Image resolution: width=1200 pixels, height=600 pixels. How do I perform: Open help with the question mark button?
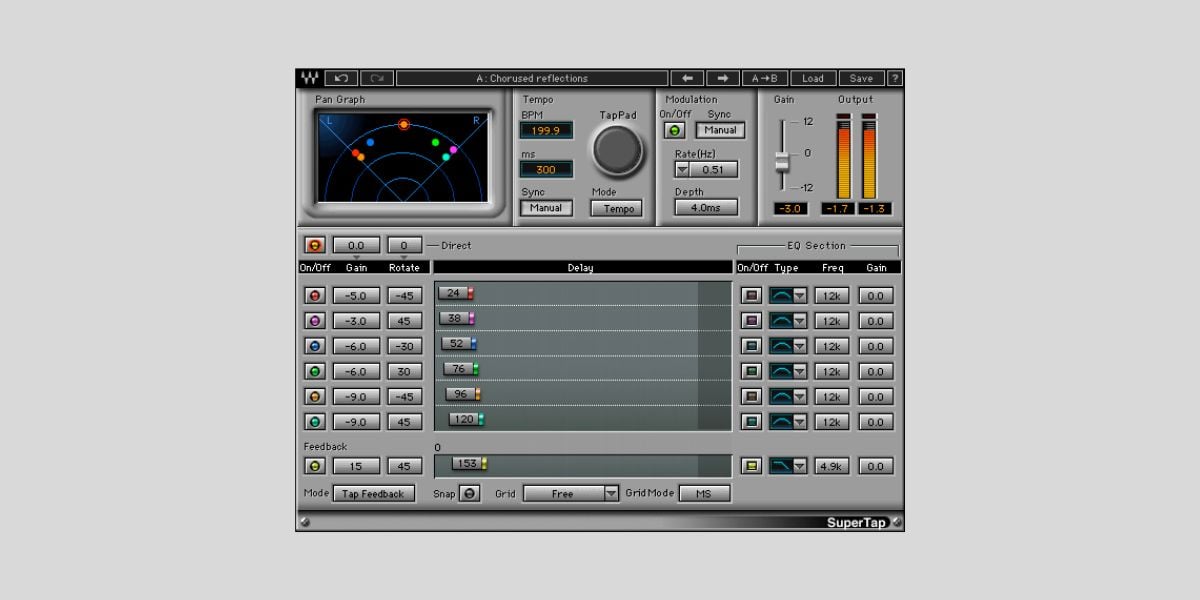[894, 78]
